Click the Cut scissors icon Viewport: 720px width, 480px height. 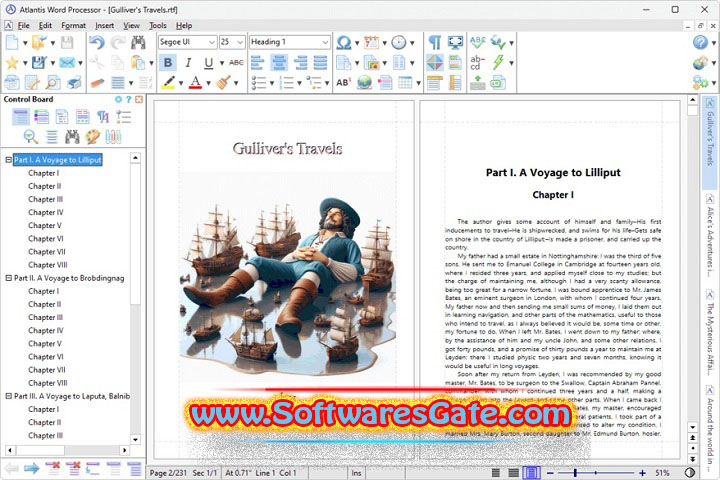click(x=96, y=62)
